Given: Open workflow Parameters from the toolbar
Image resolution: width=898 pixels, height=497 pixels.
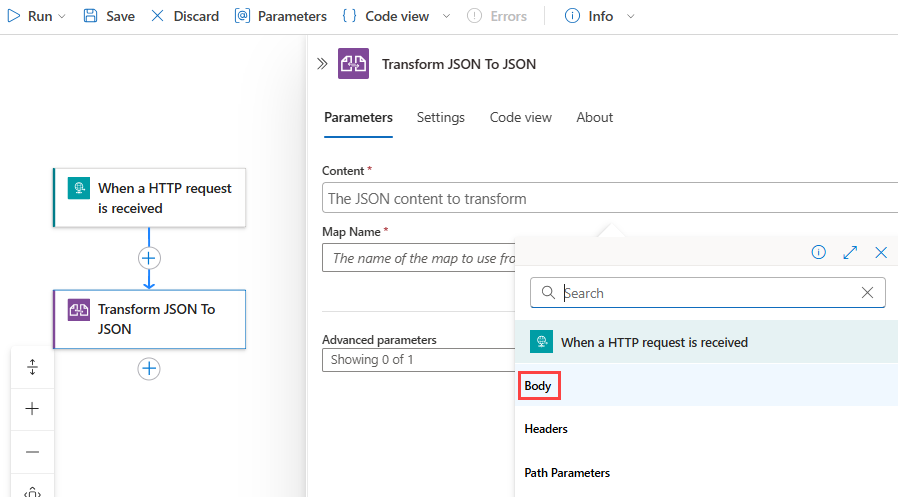Looking at the screenshot, I should pos(281,16).
